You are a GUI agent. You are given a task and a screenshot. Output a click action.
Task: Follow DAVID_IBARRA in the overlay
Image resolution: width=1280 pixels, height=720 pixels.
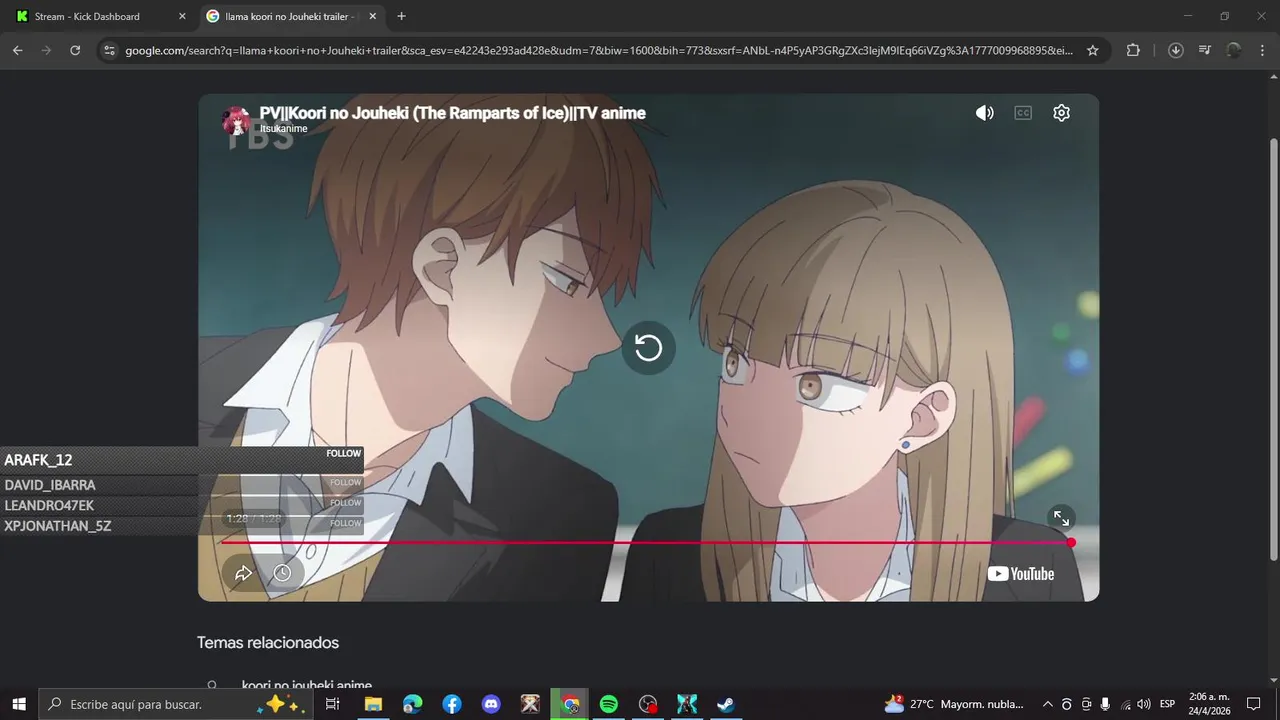pyautogui.click(x=345, y=483)
